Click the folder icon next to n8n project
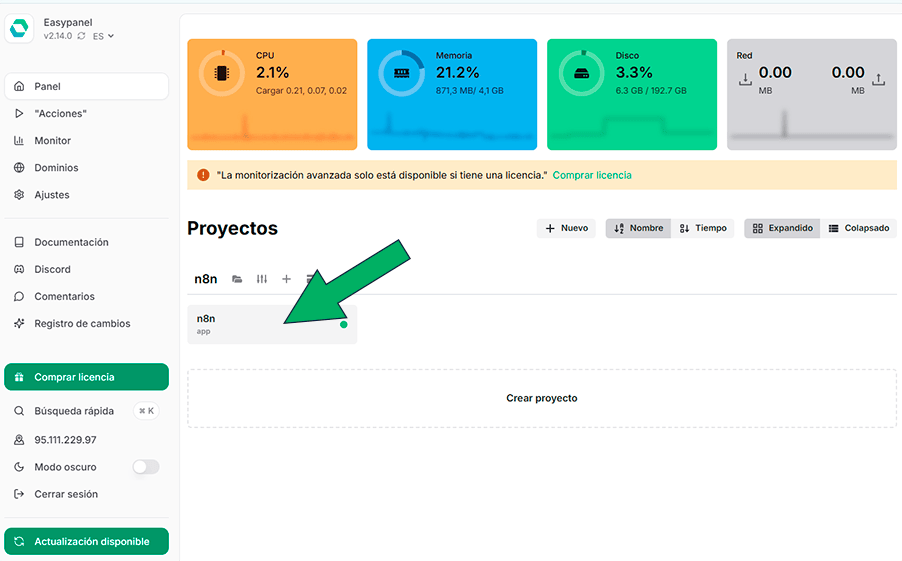The image size is (902, 561). (x=237, y=279)
